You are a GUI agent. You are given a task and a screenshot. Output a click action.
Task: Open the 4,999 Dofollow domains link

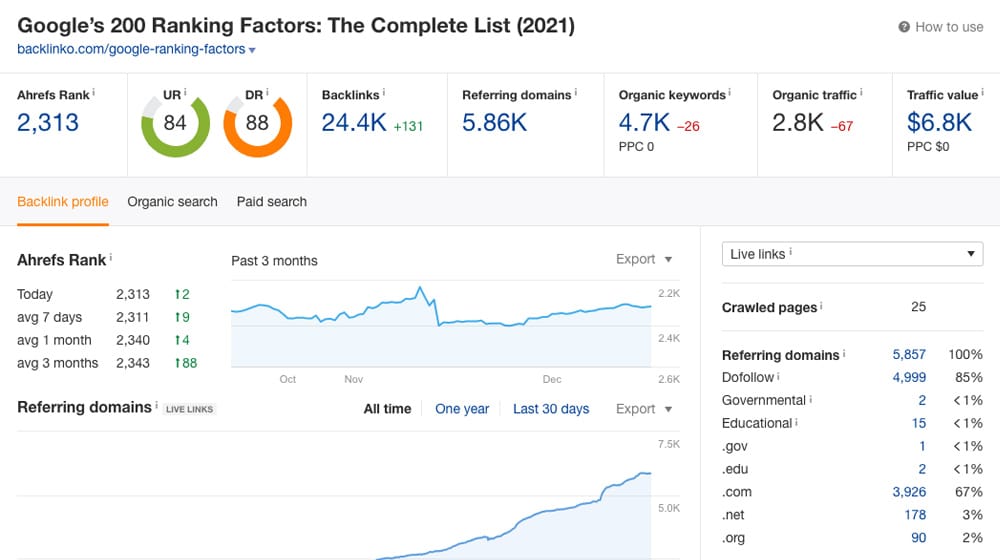click(x=909, y=377)
